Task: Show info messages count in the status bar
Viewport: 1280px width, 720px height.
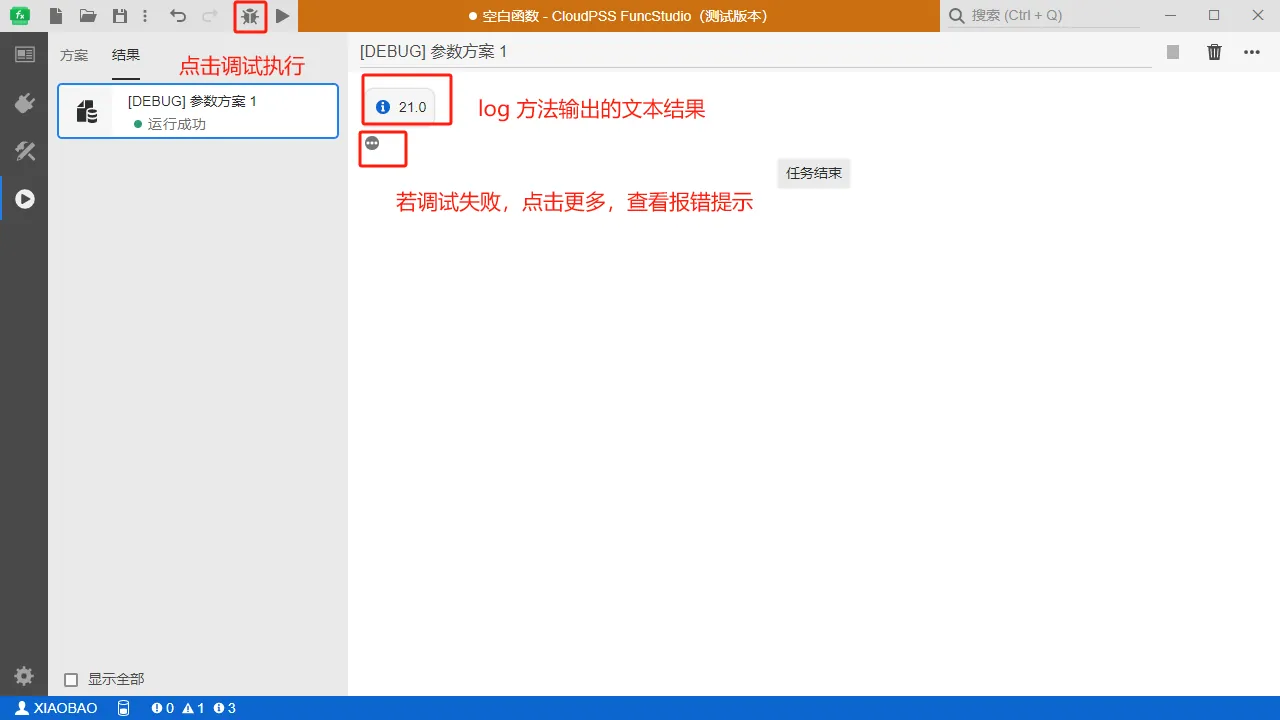Action: coord(224,708)
